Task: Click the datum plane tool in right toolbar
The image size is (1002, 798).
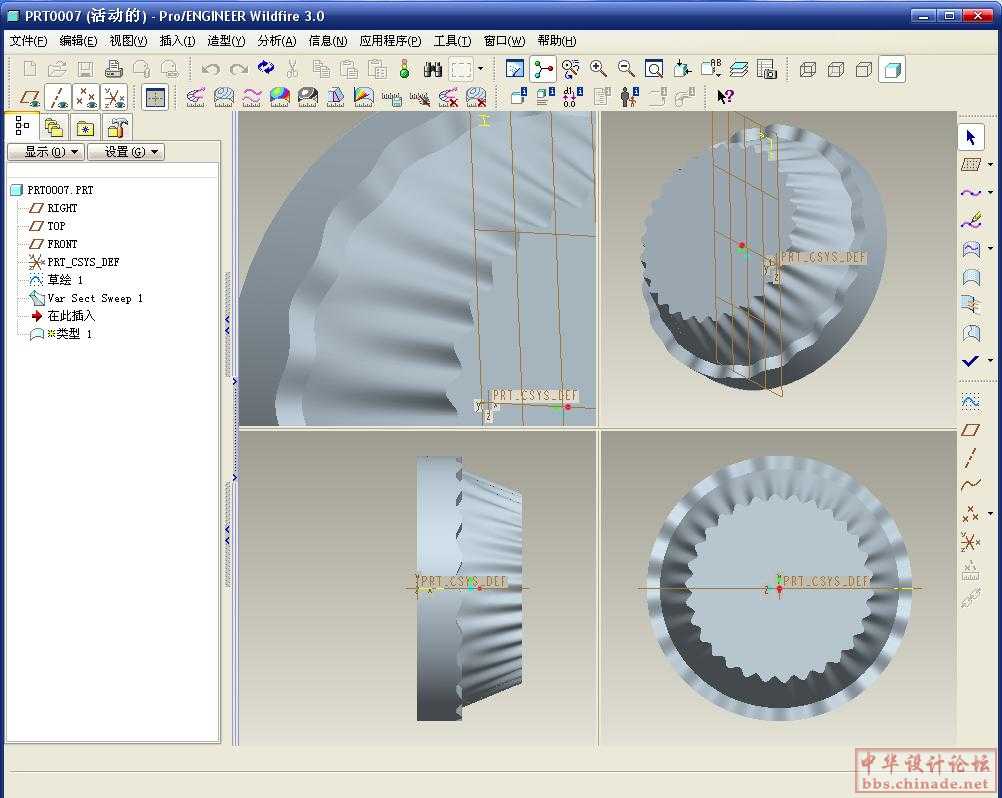Action: pyautogui.click(x=971, y=430)
